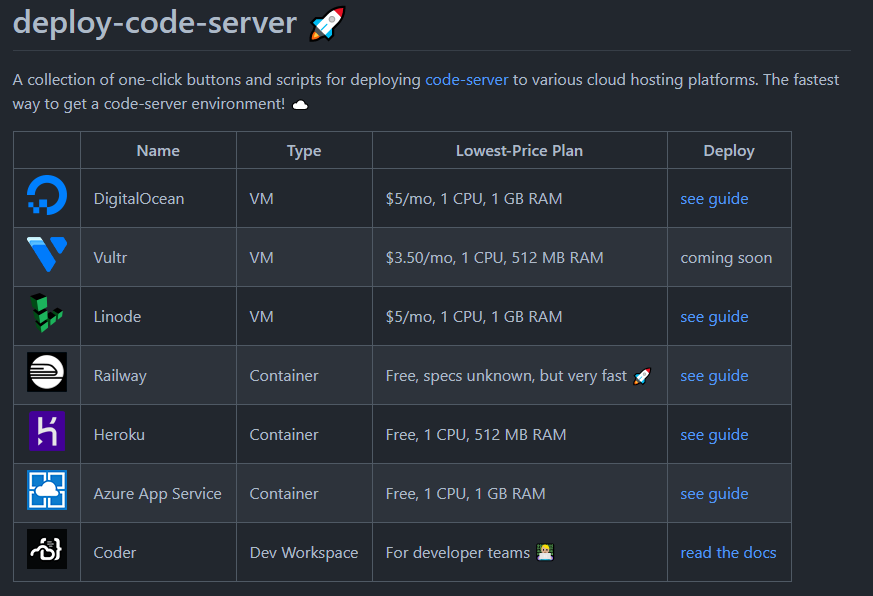Click the 'VM' type in the Linode row
This screenshot has height=596, width=873.
pos(262,317)
